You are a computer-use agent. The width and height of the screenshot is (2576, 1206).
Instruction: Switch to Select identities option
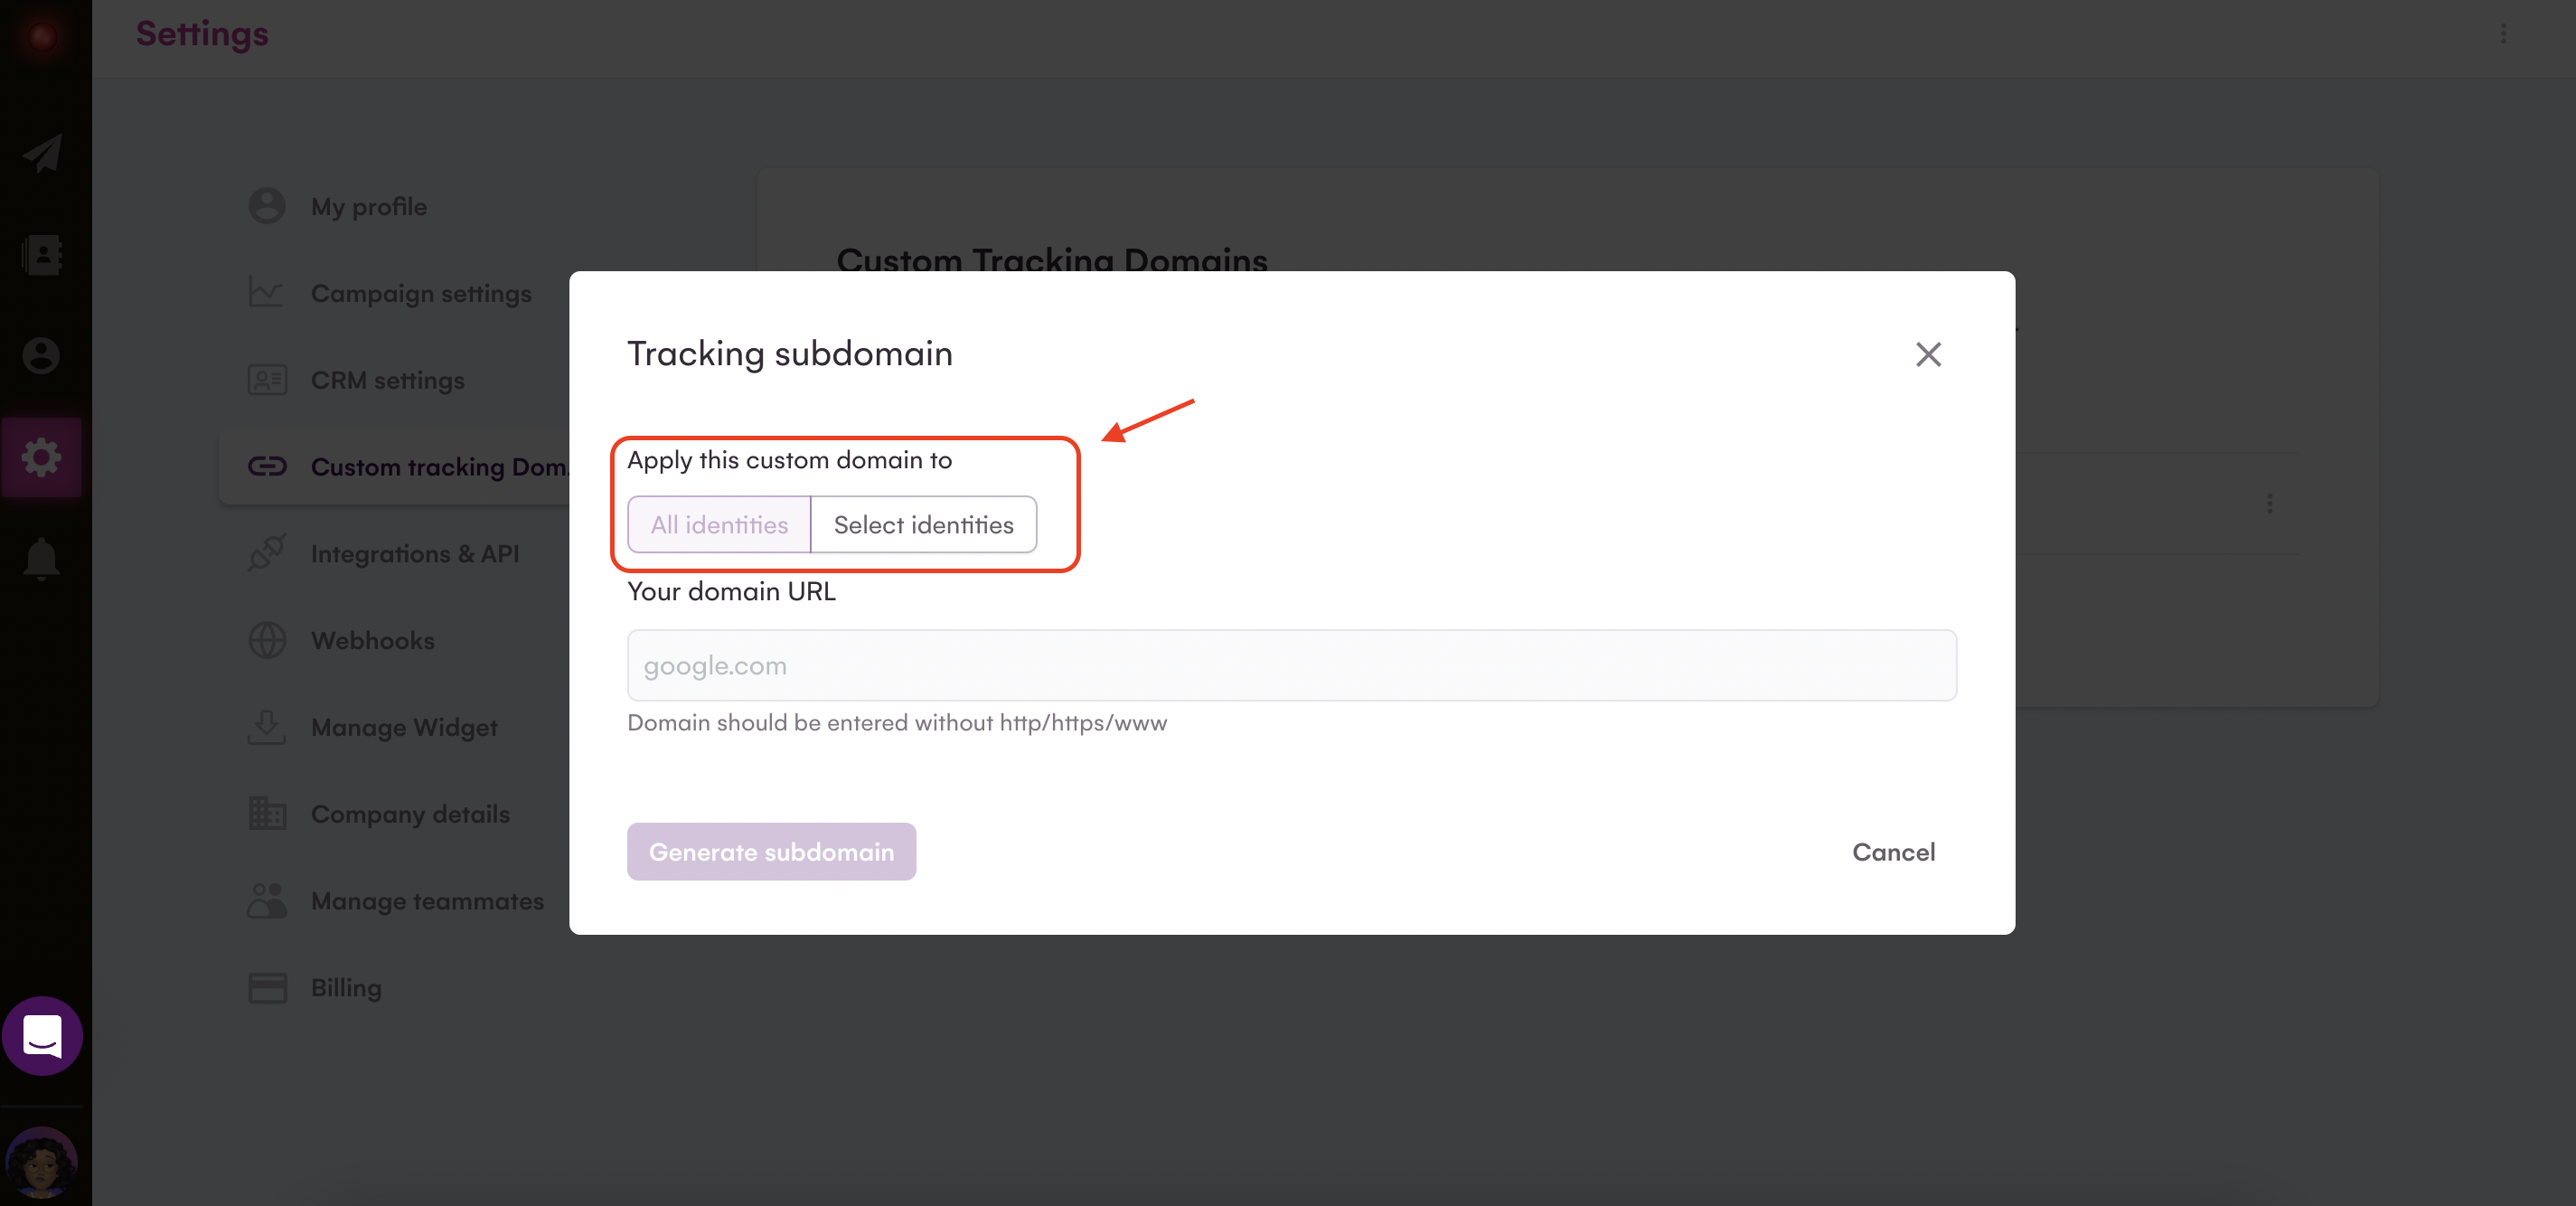coord(923,524)
